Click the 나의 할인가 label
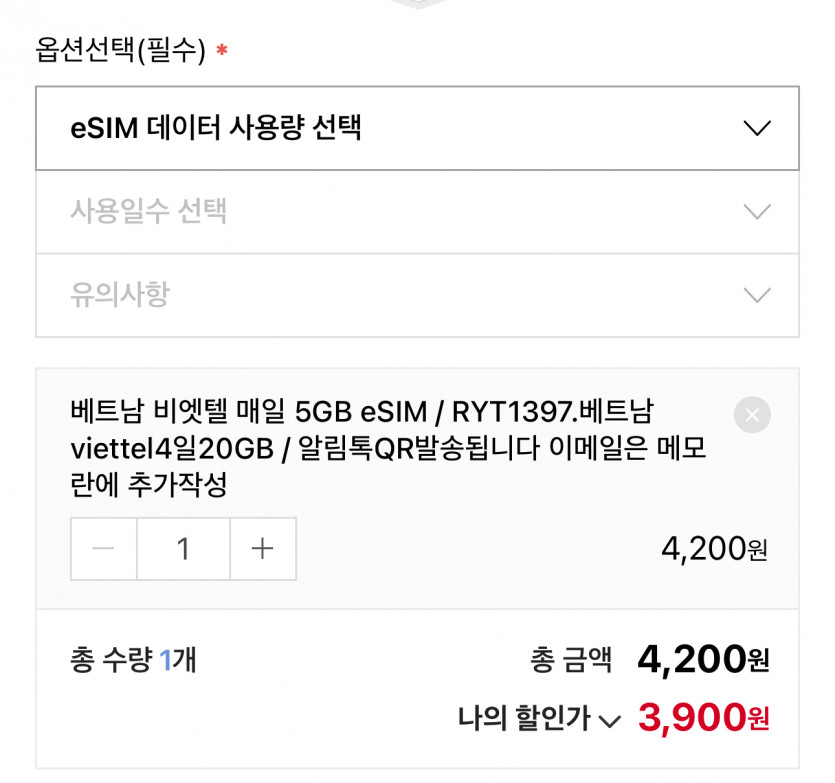 524,718
